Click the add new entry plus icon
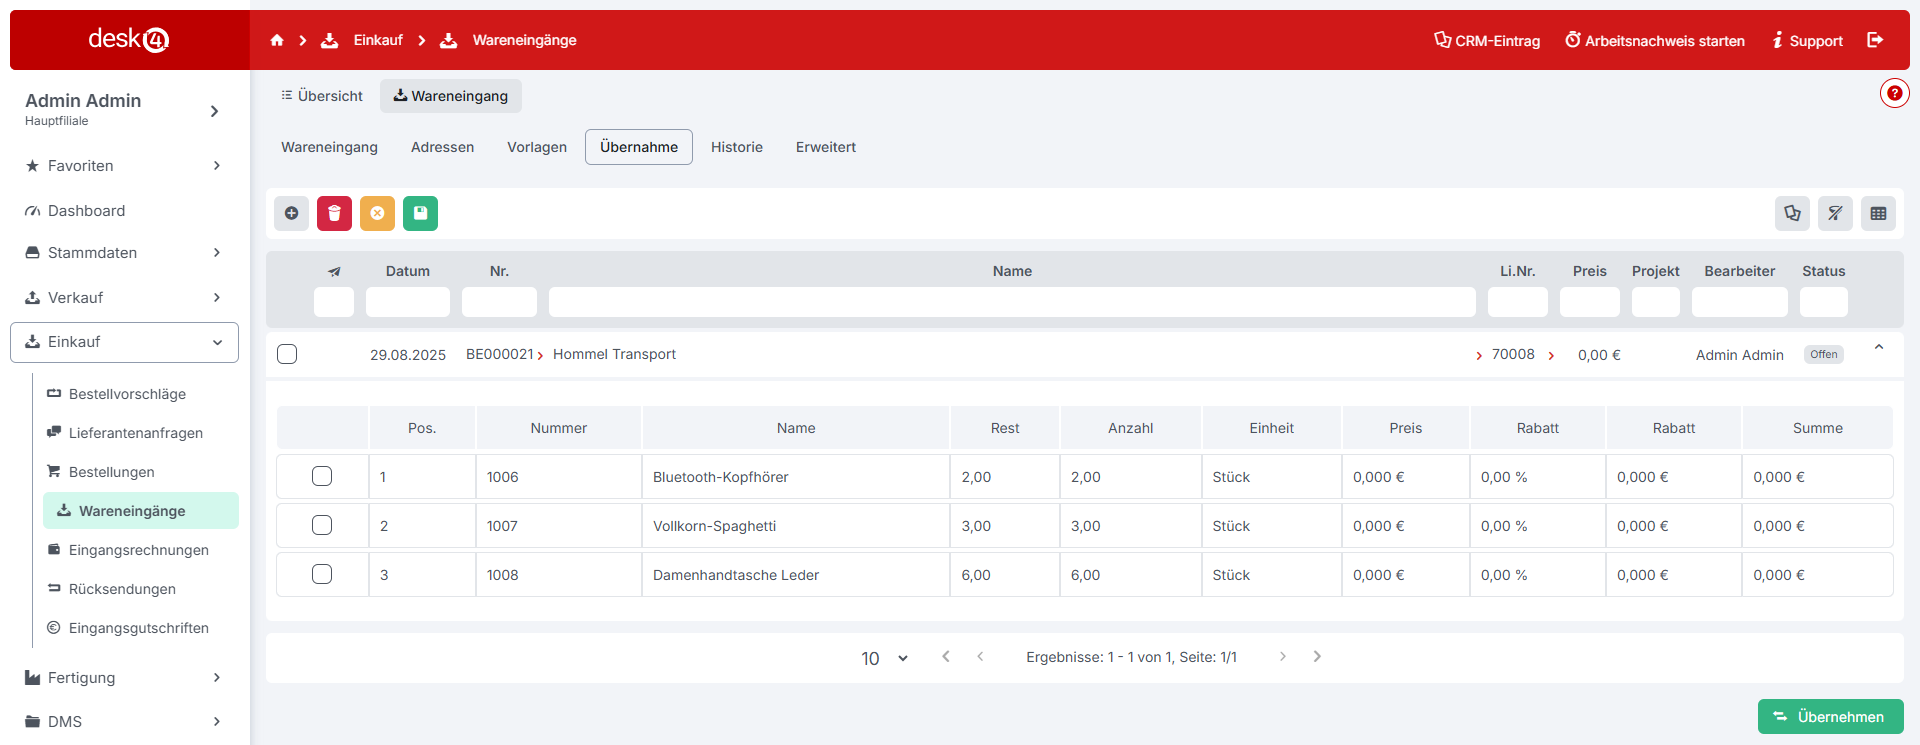 tap(291, 213)
